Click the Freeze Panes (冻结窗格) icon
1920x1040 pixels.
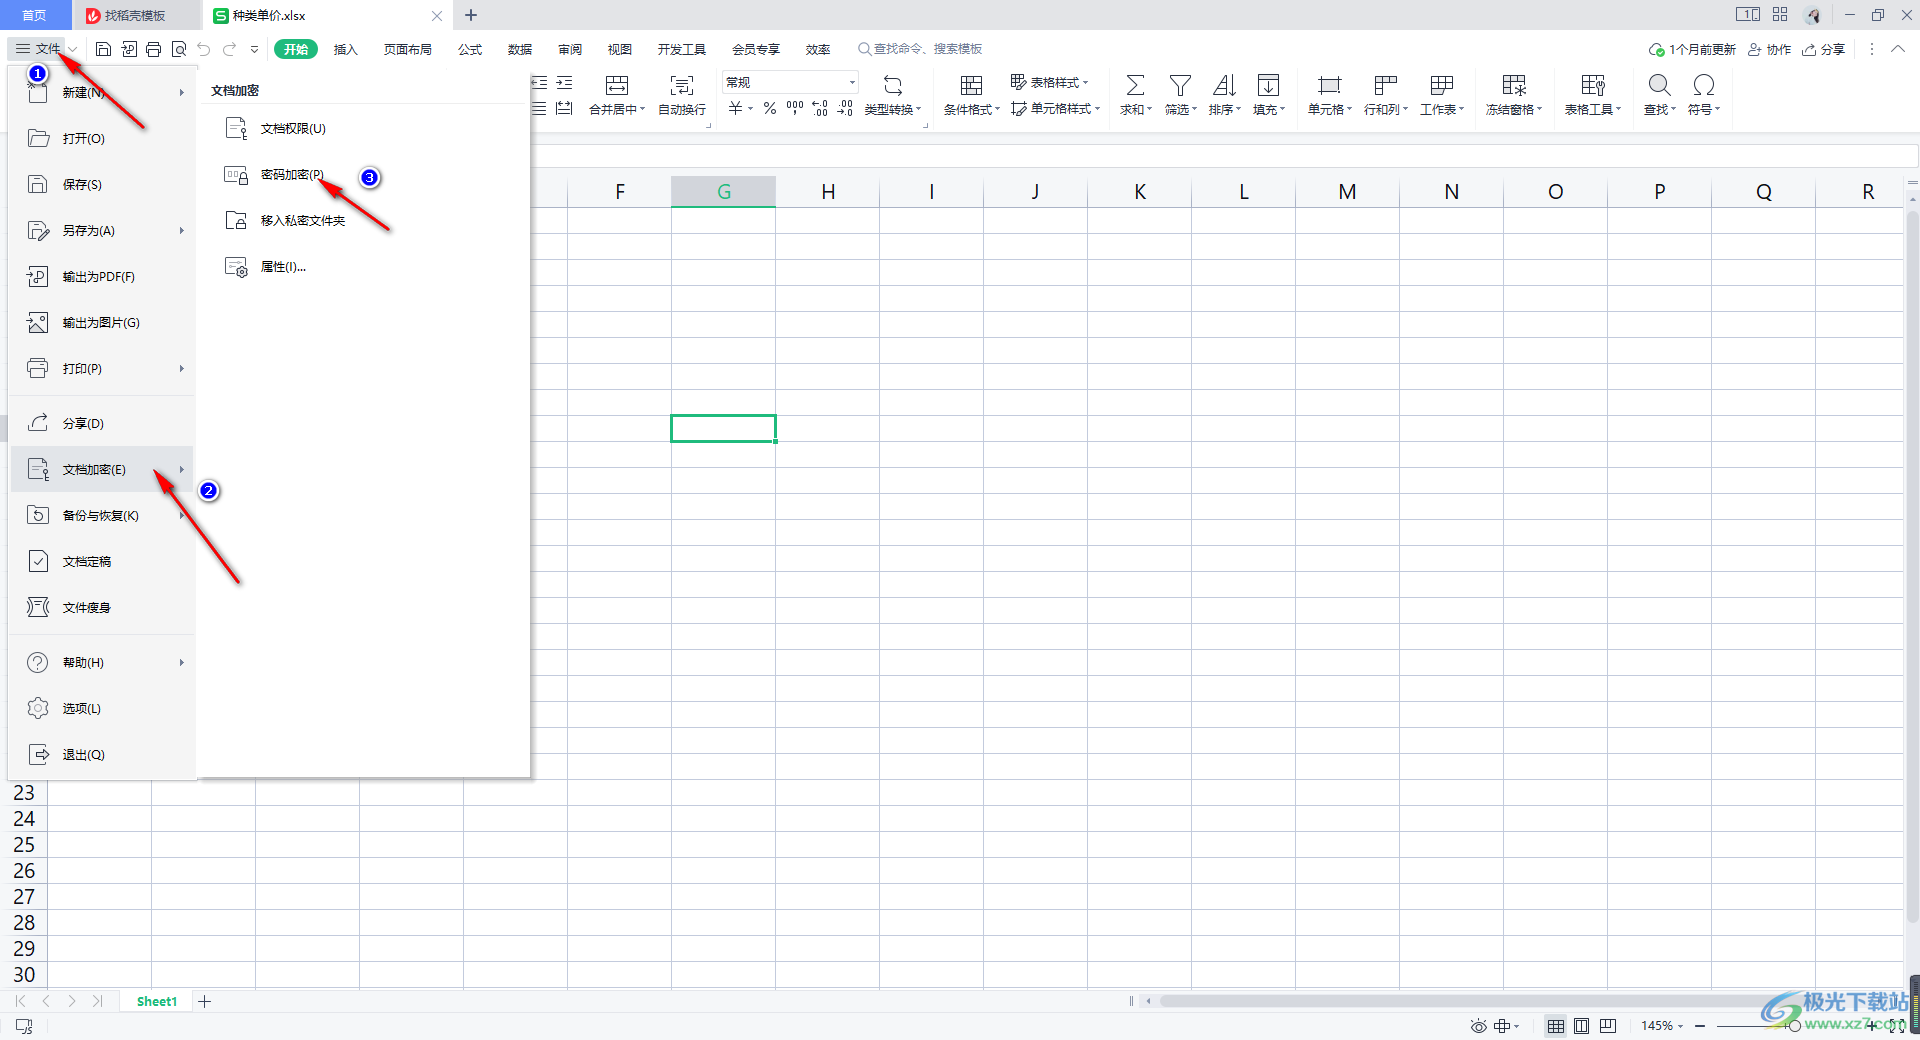[1514, 85]
